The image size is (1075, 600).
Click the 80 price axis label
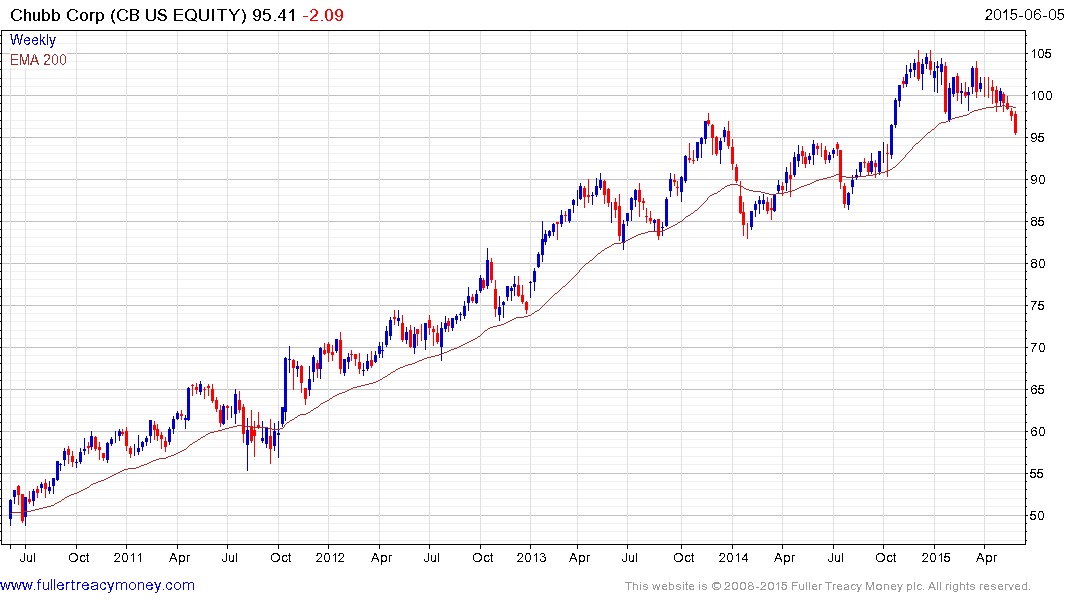pyautogui.click(x=1038, y=264)
